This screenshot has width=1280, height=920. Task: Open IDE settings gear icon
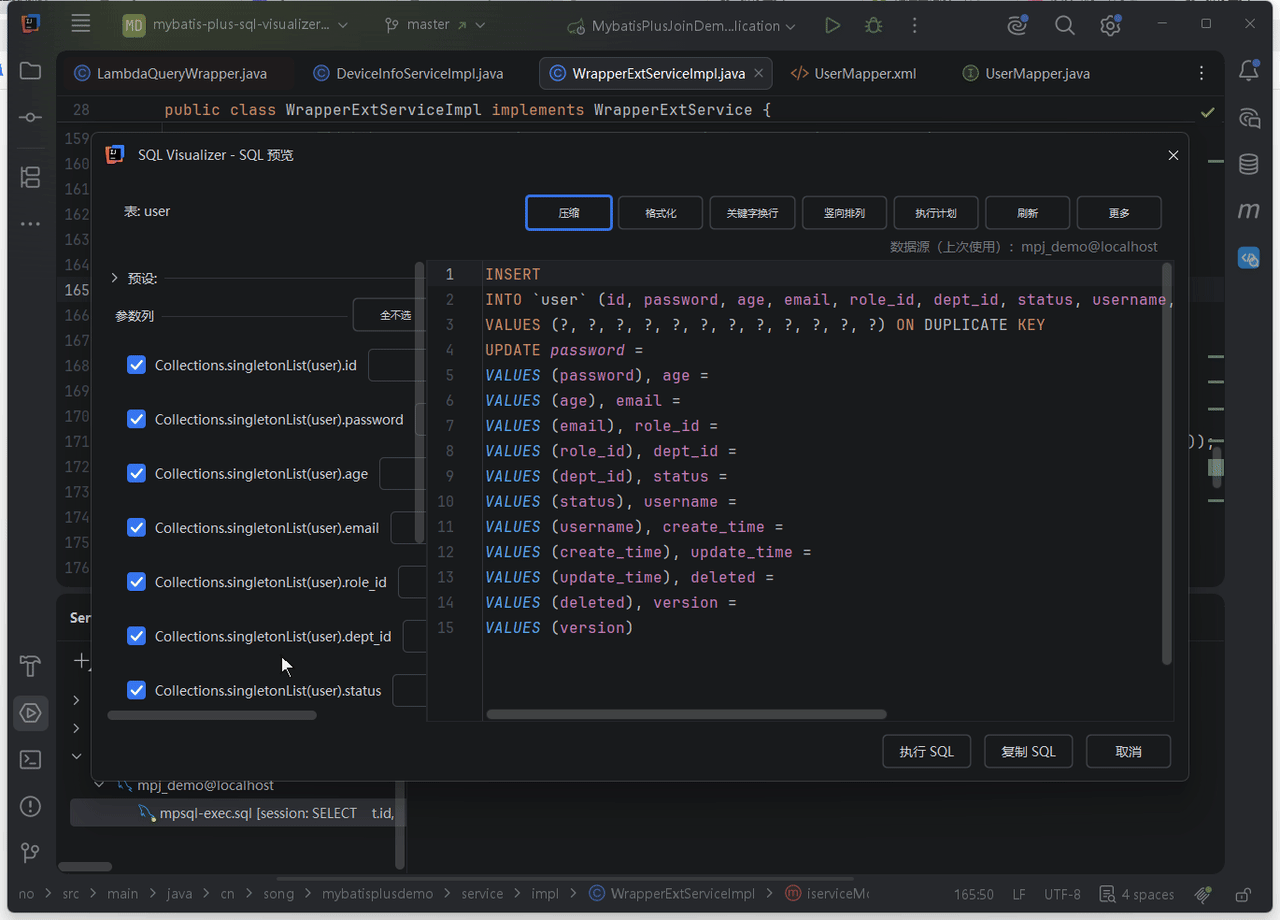1110,26
